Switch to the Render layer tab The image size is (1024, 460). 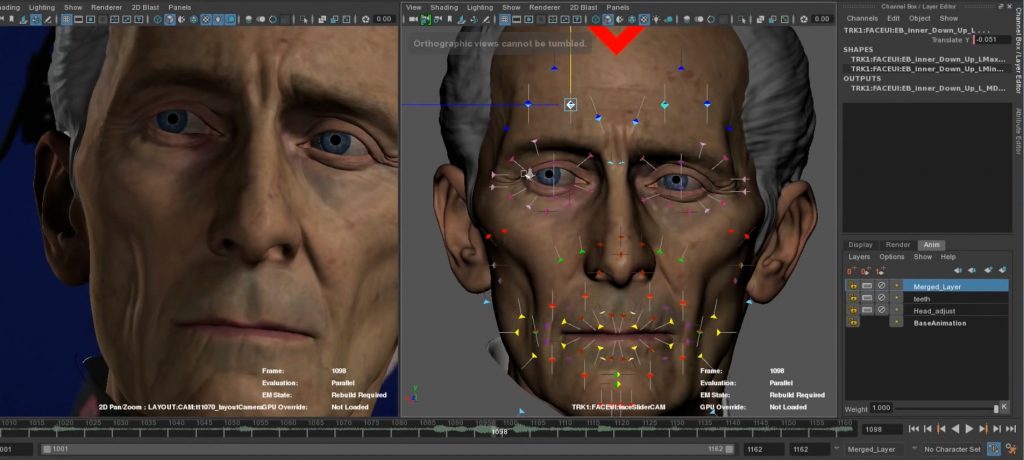coord(897,245)
